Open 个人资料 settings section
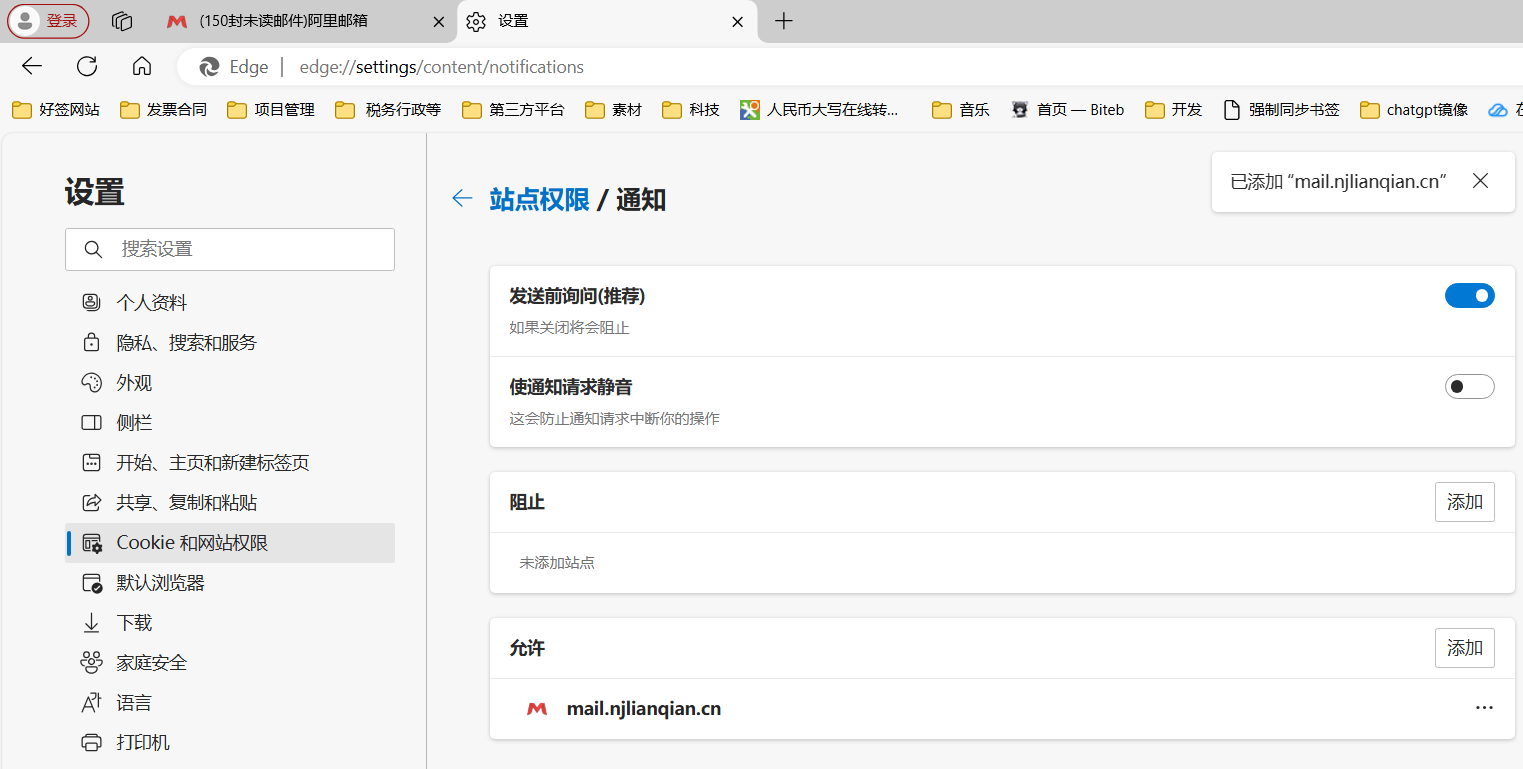1523x769 pixels. tap(230, 302)
